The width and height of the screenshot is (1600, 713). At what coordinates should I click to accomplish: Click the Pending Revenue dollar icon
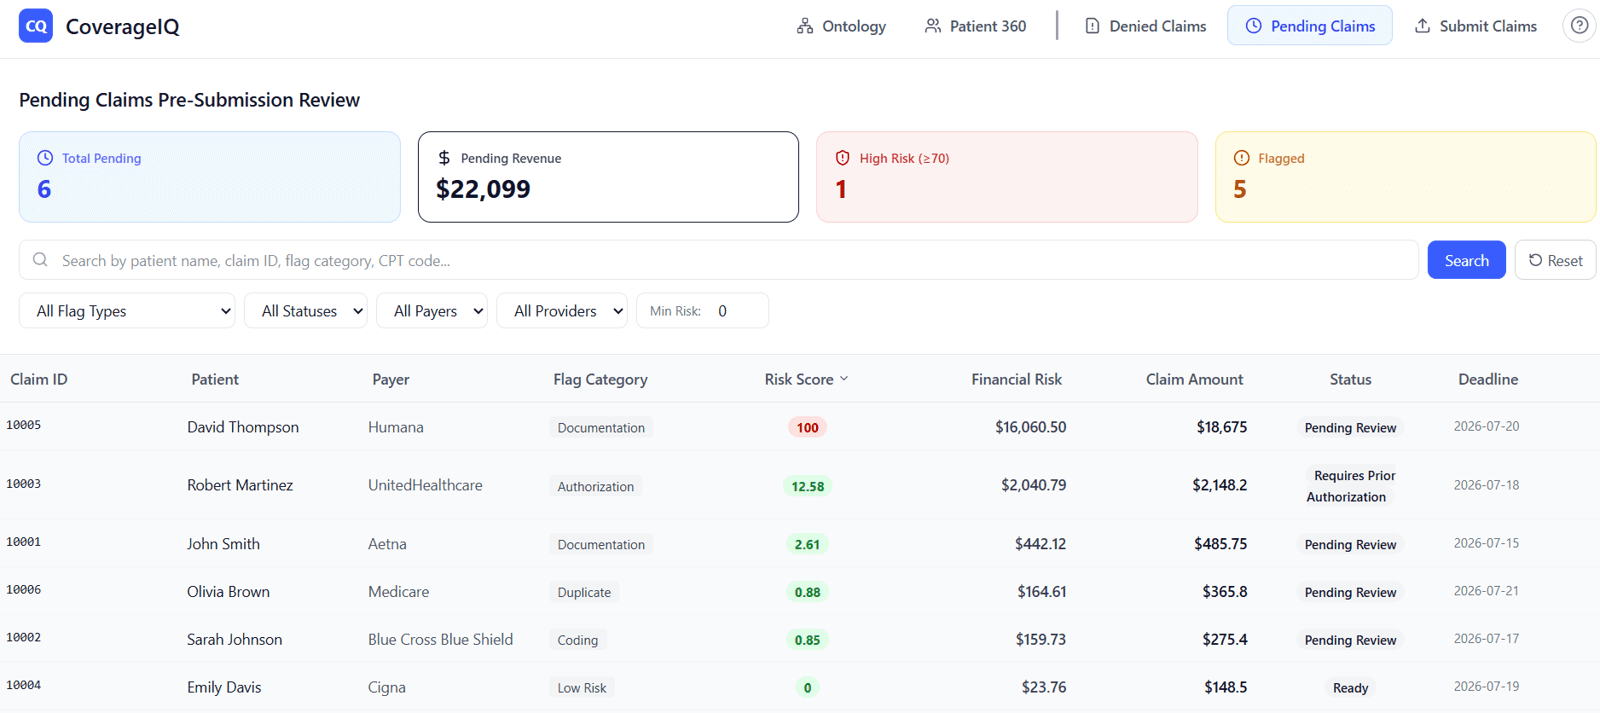[444, 158]
